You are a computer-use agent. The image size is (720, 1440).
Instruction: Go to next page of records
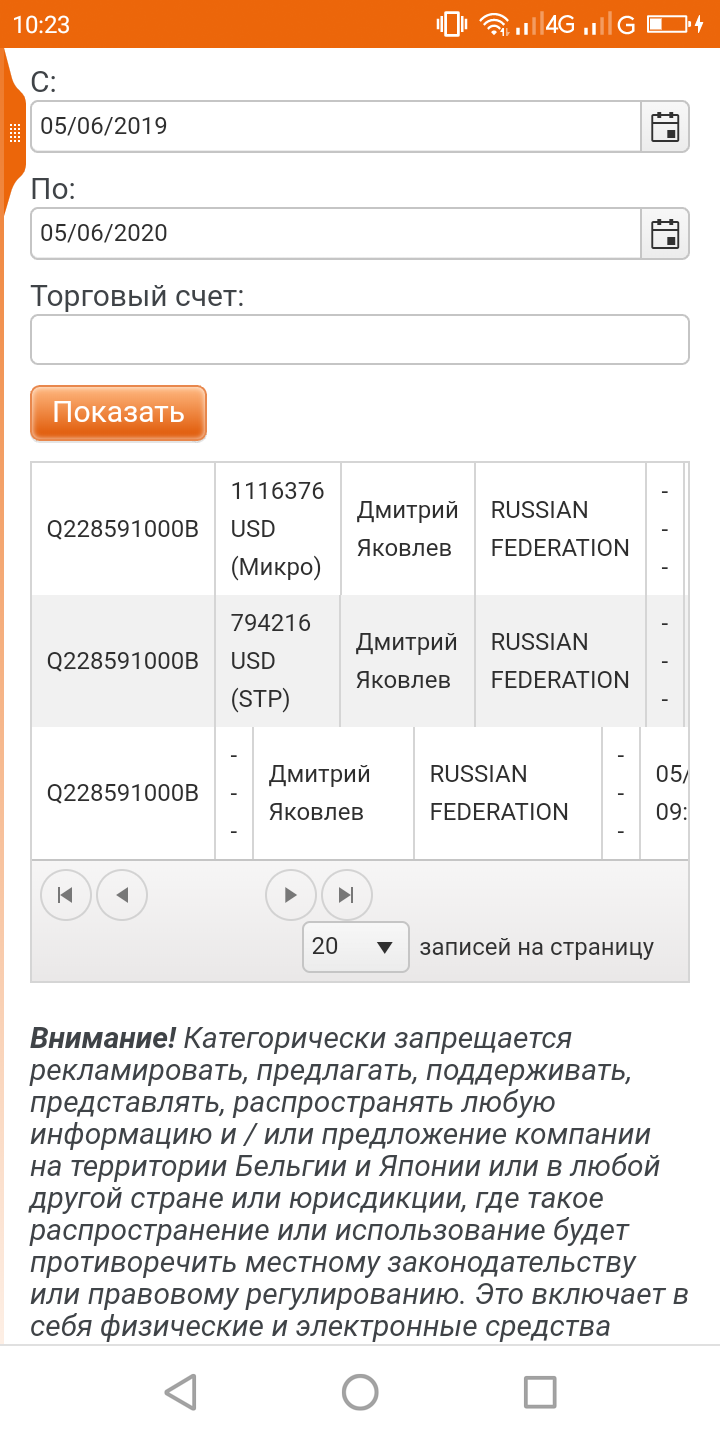pos(291,895)
